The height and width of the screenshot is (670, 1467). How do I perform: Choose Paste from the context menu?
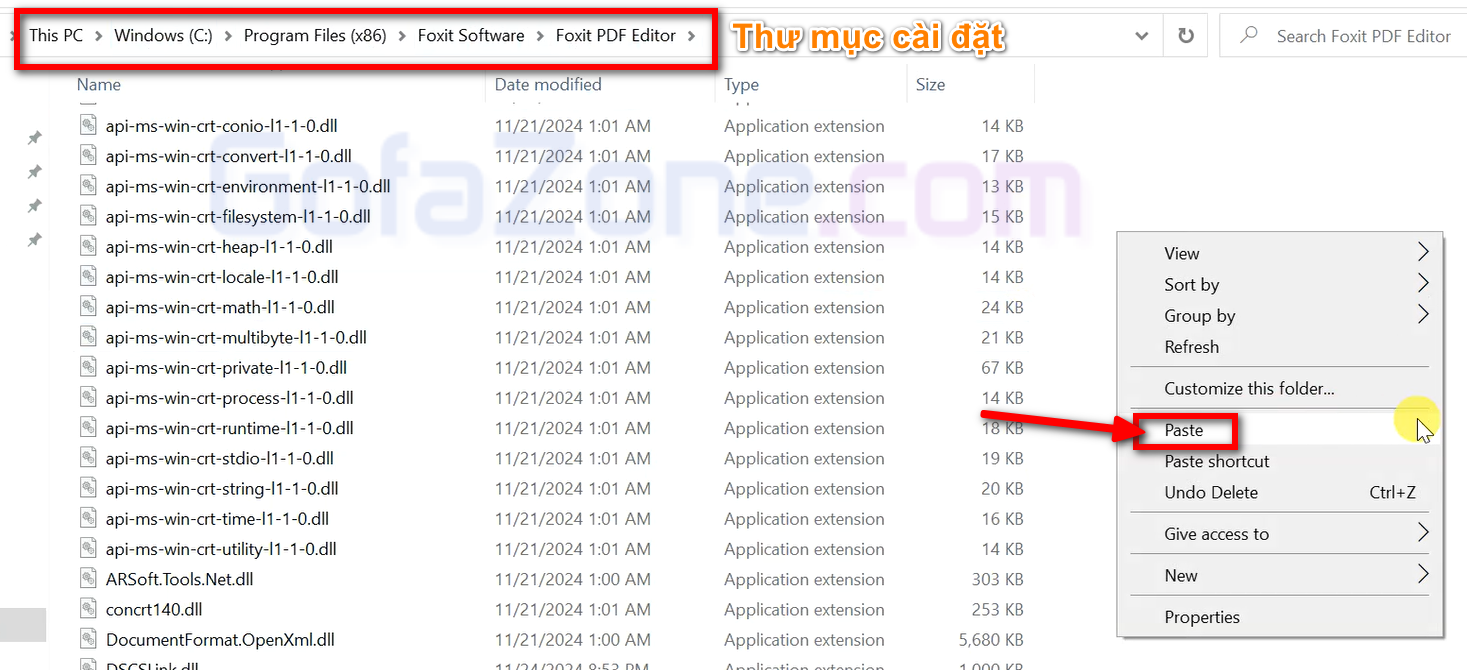1184,430
